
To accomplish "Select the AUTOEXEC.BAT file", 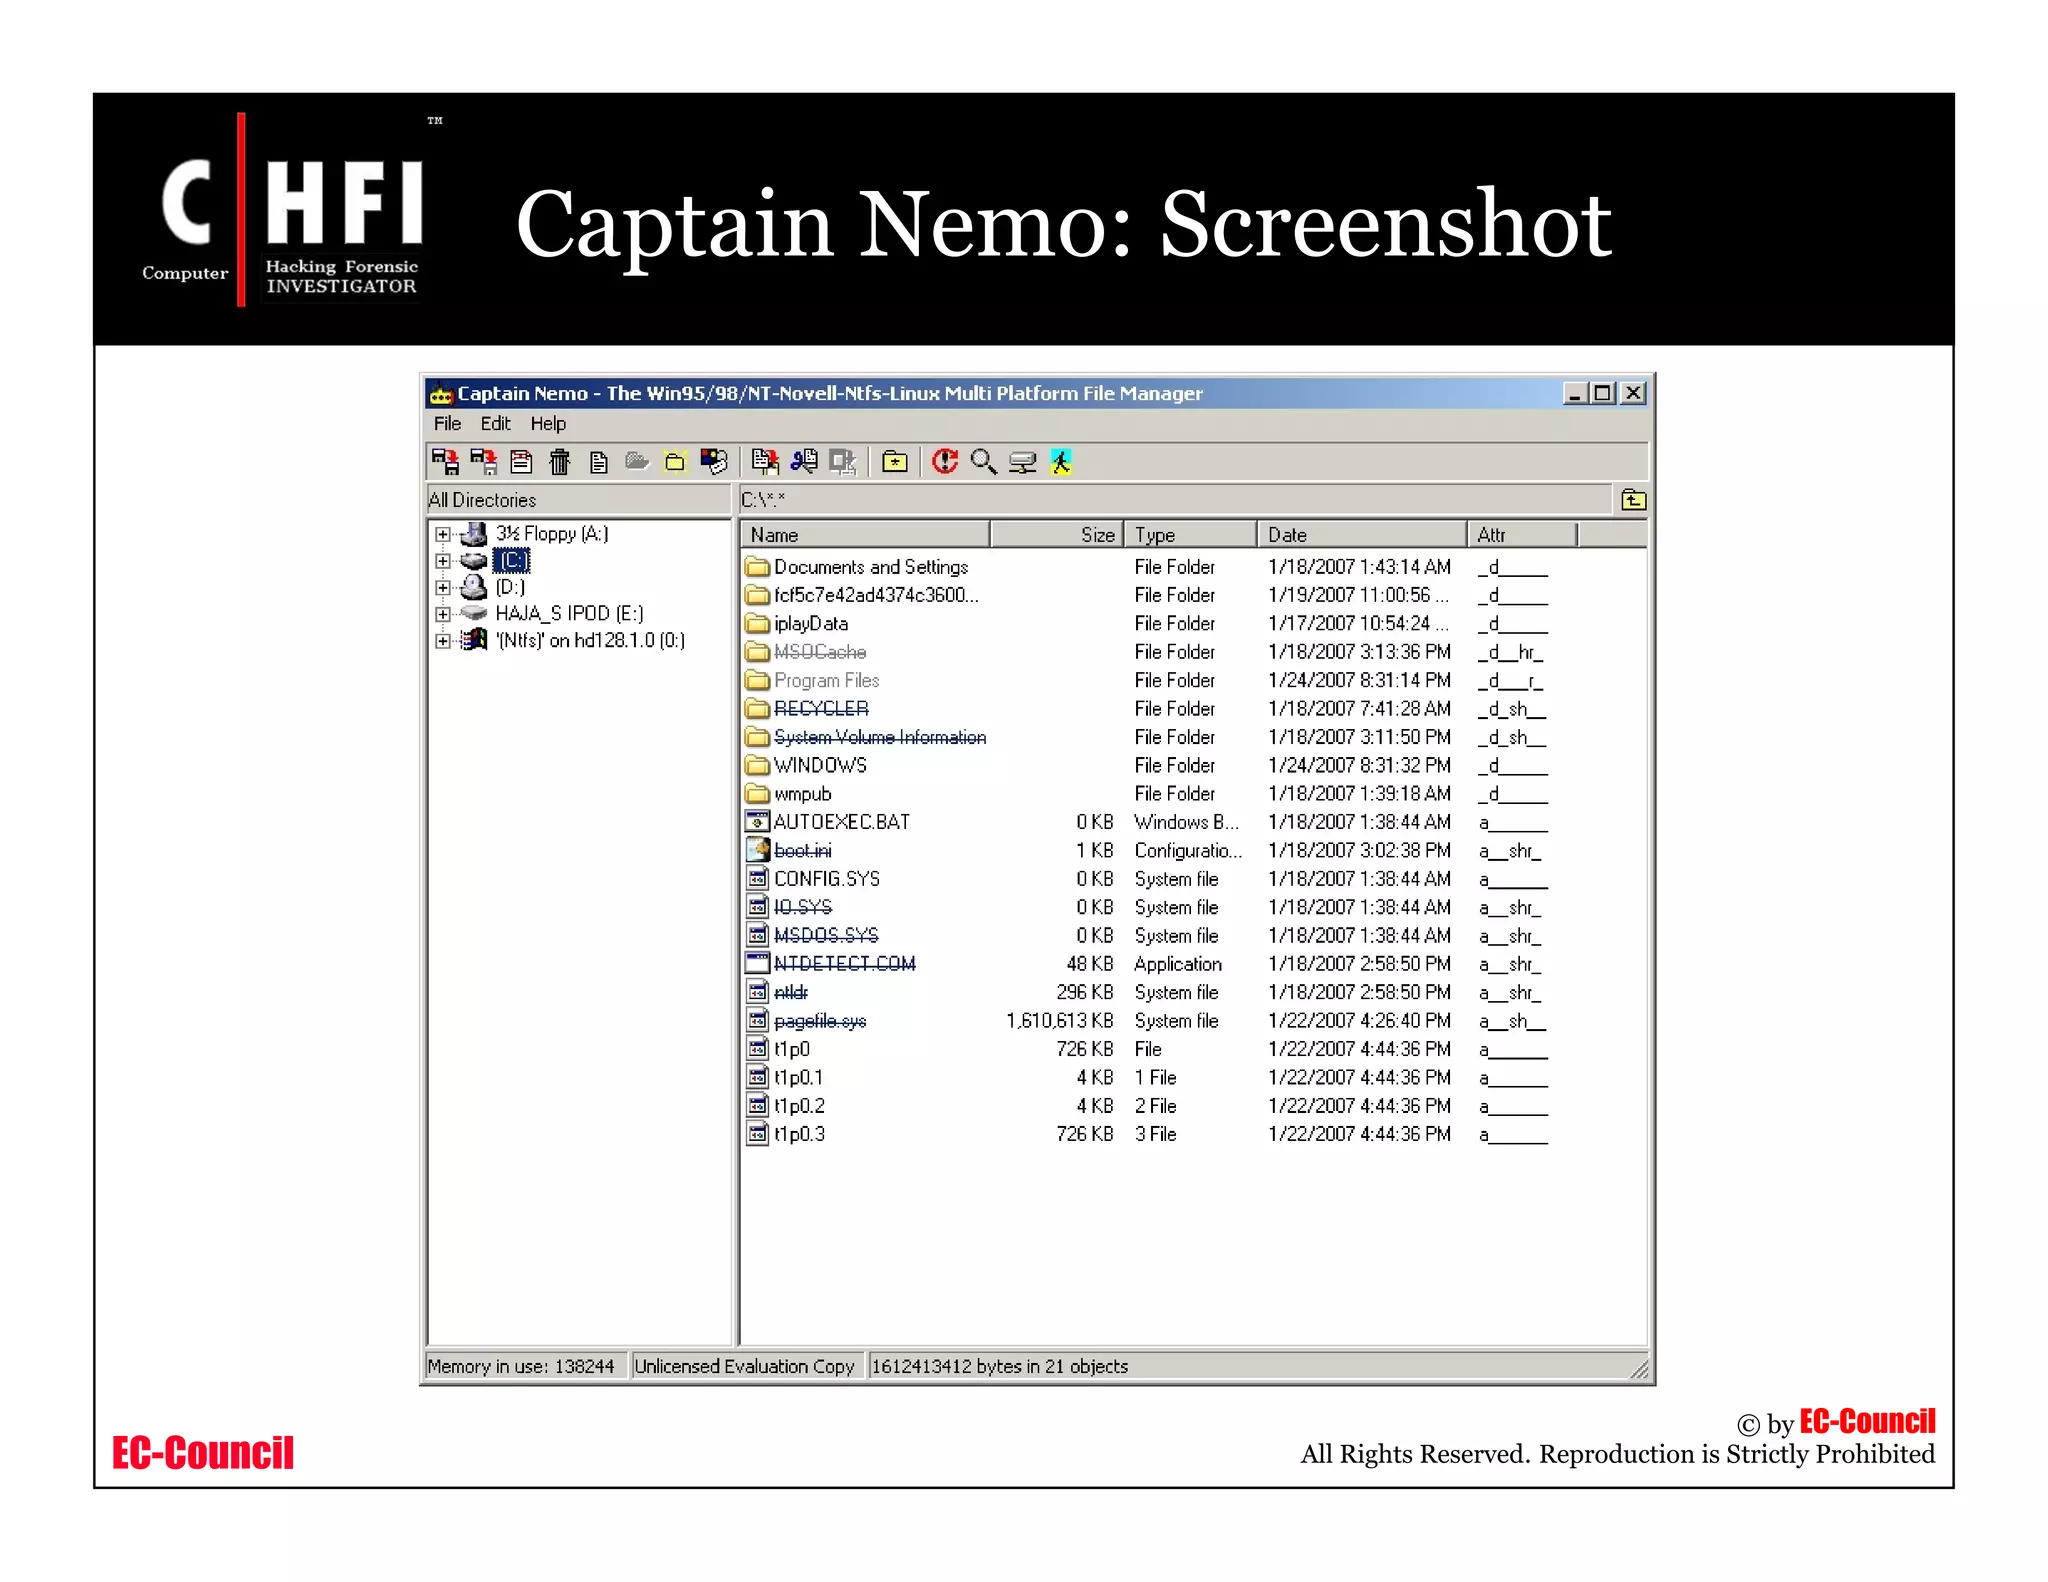I will coord(841,822).
